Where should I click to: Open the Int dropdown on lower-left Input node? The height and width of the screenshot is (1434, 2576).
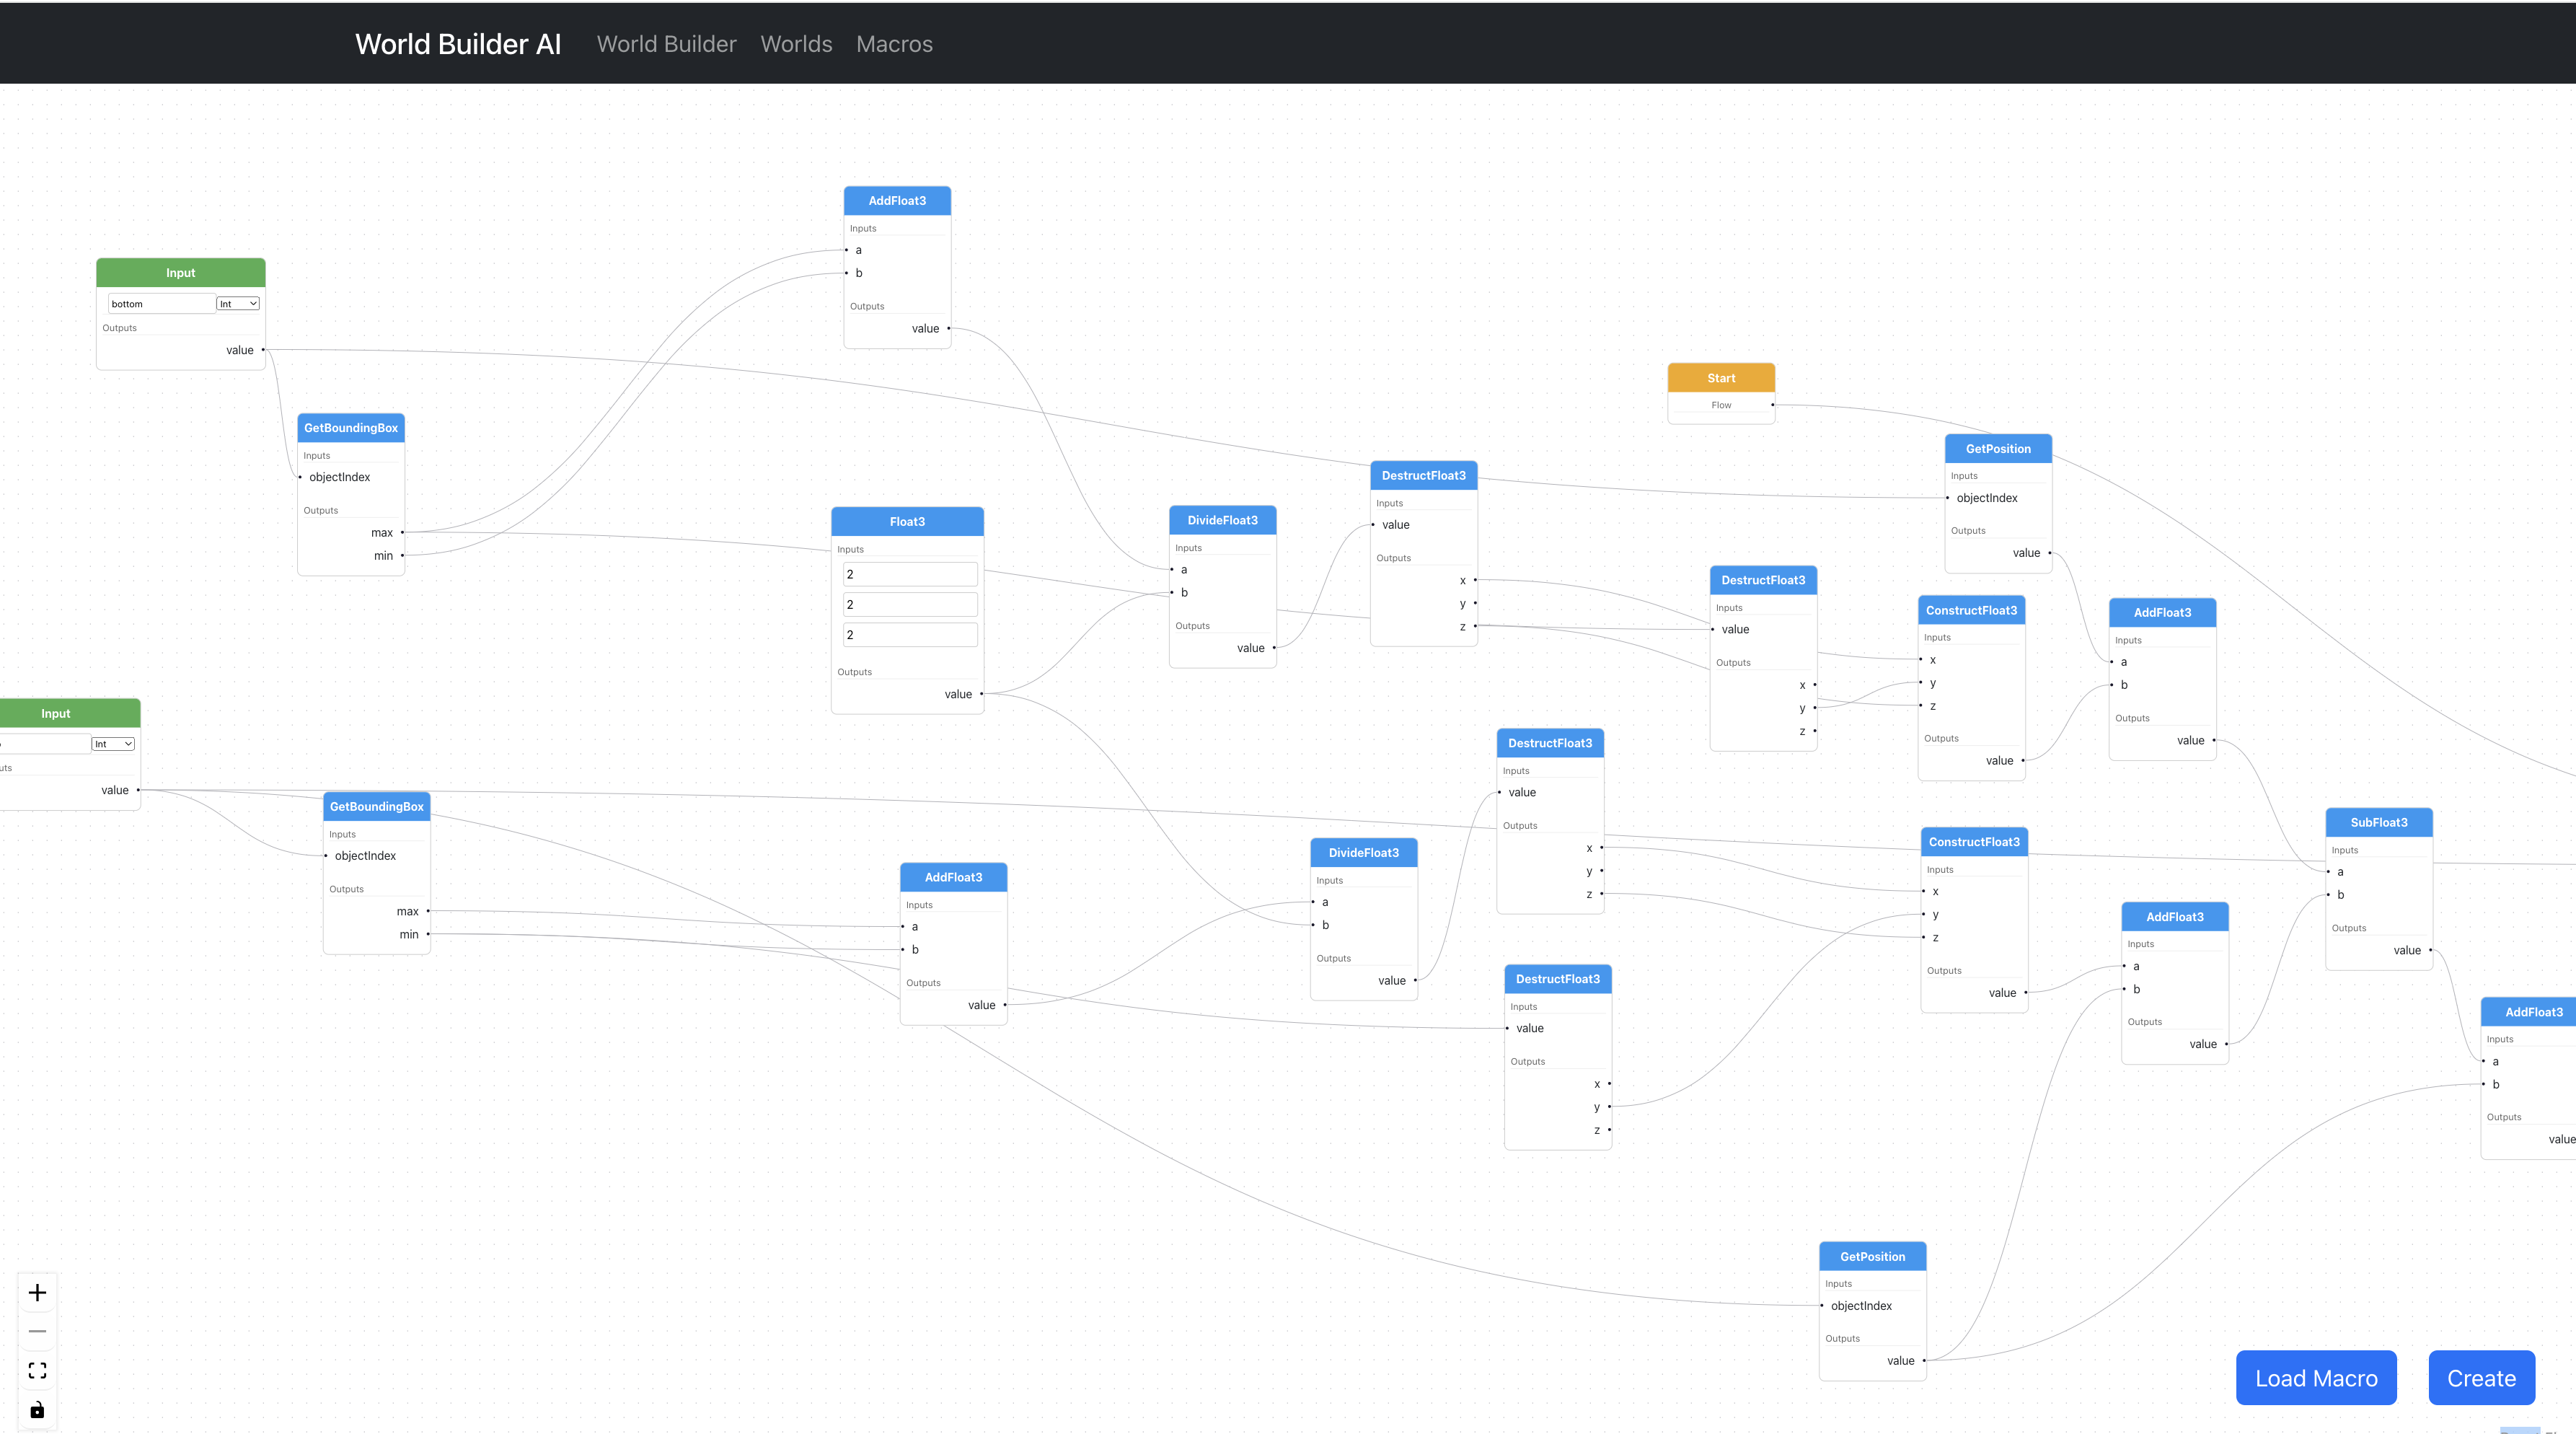pos(113,744)
